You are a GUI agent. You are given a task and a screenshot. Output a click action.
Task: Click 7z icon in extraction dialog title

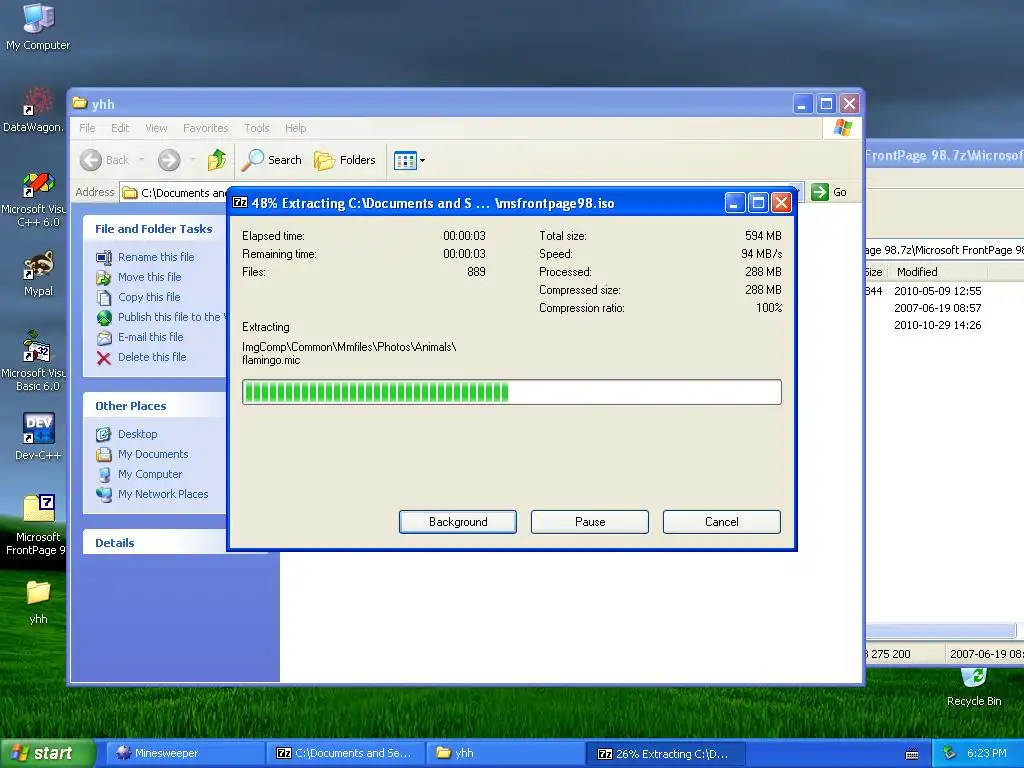[x=240, y=202]
